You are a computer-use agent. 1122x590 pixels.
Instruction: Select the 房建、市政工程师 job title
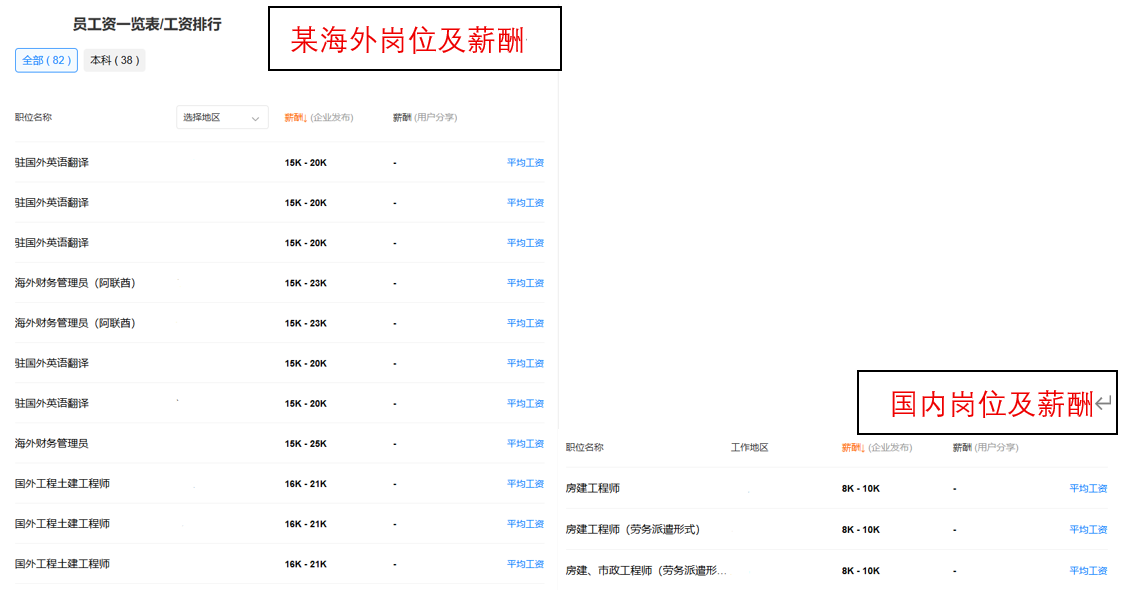(x=646, y=571)
